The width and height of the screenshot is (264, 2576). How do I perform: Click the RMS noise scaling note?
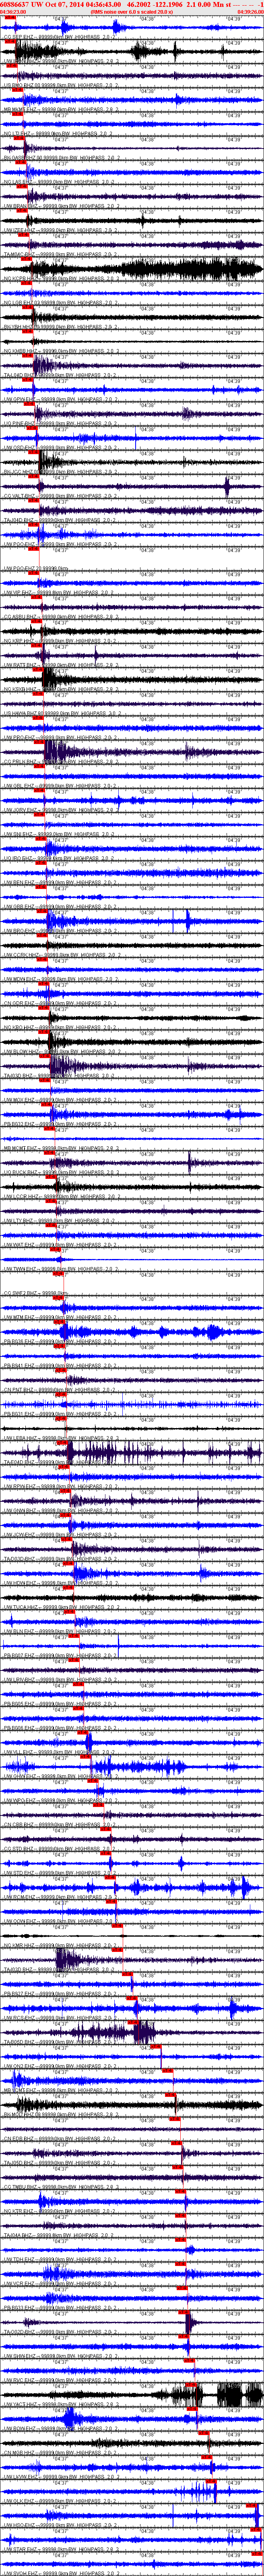tap(131, 12)
